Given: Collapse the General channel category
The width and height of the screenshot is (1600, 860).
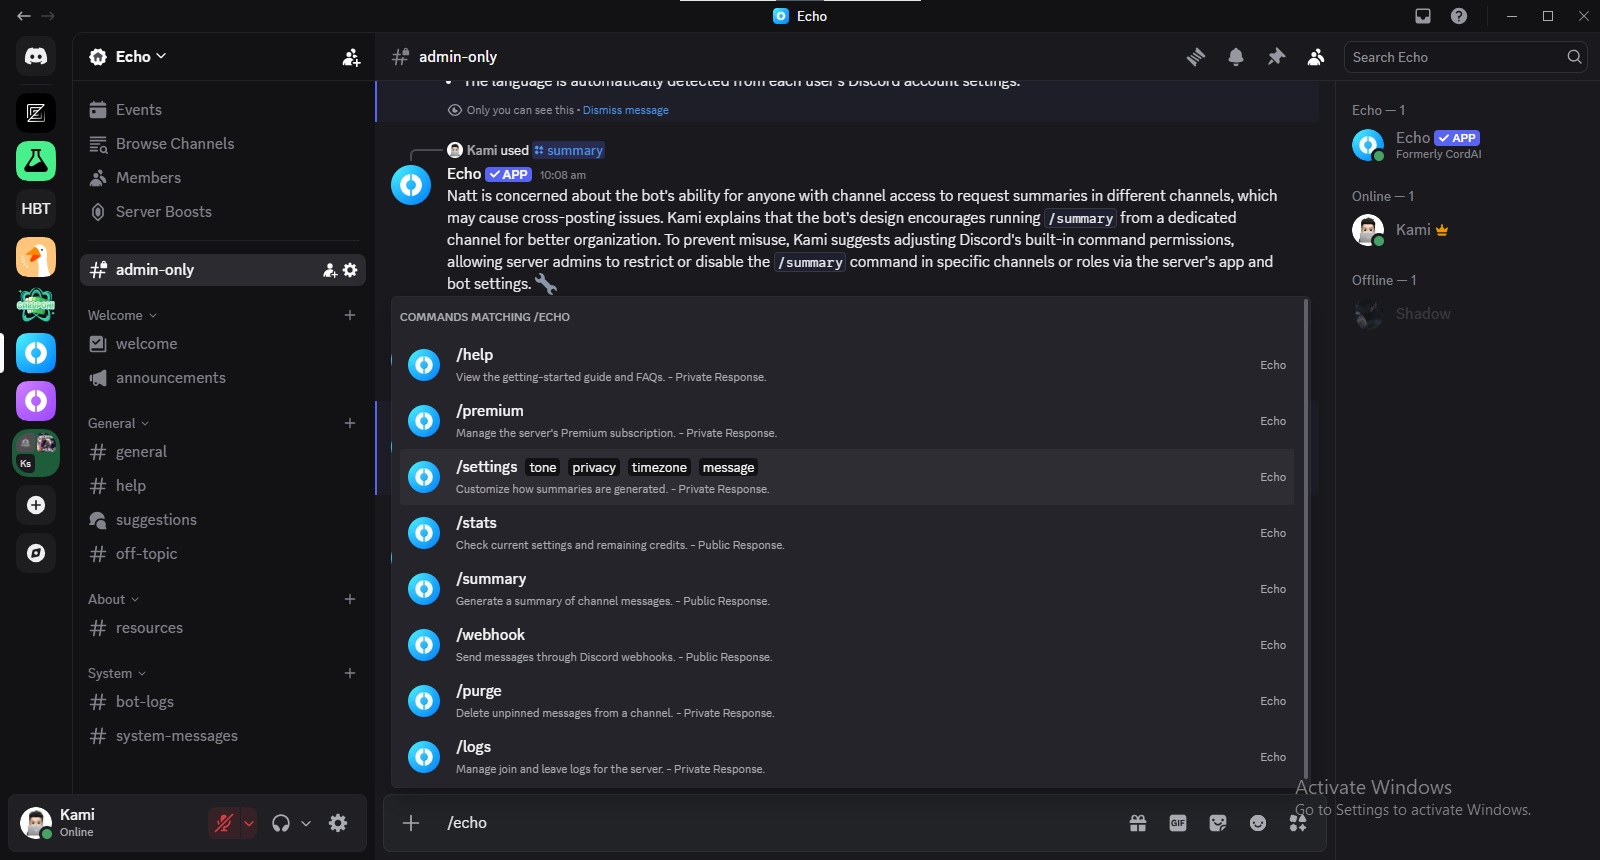Looking at the screenshot, I should (x=118, y=423).
